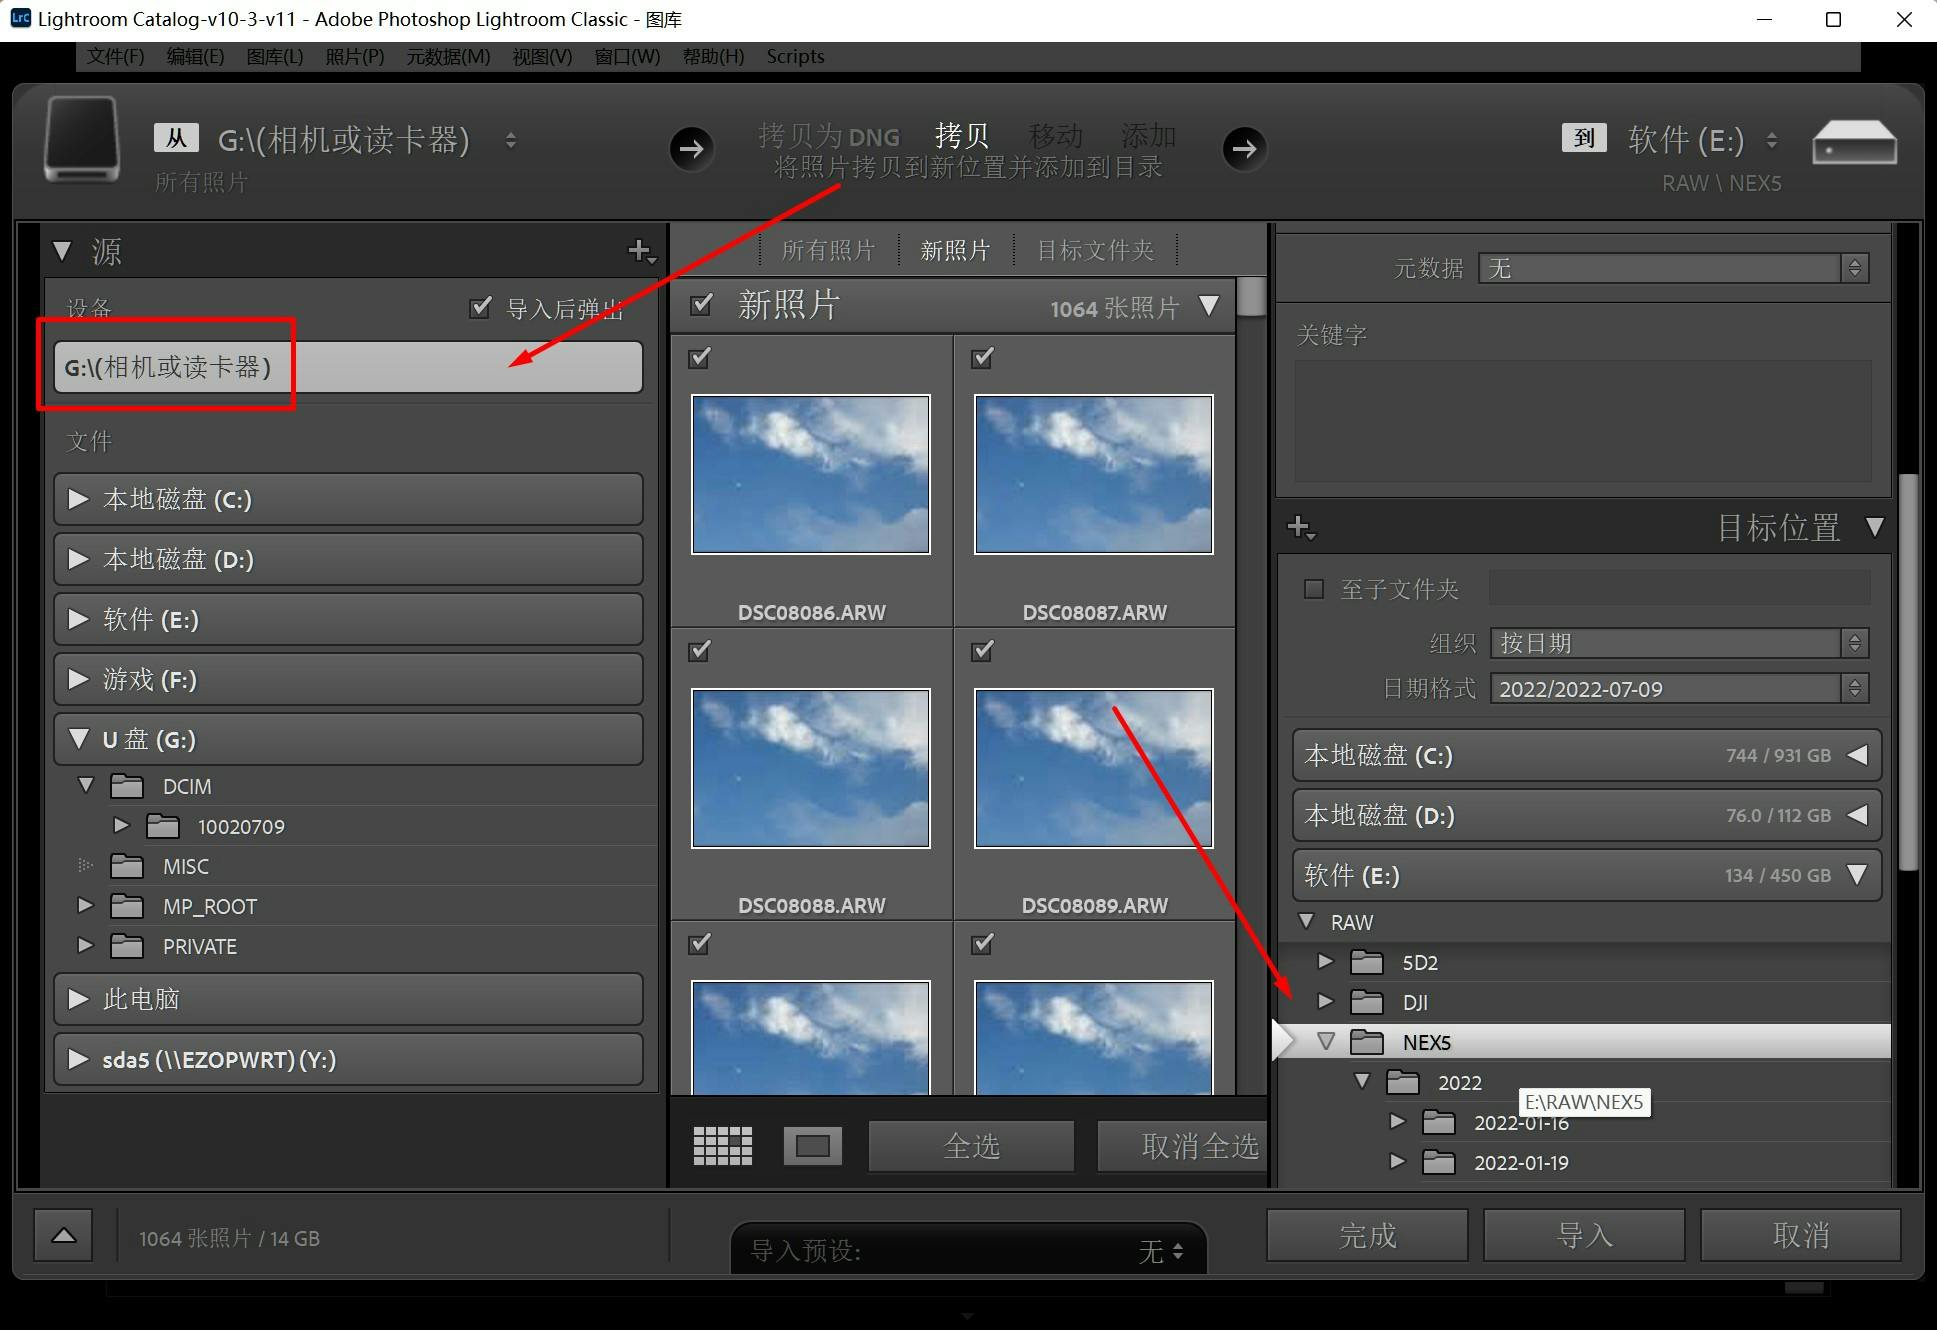Uncheck DSC08089.ARW photo checkbox
The image size is (1937, 1330).
tap(983, 651)
